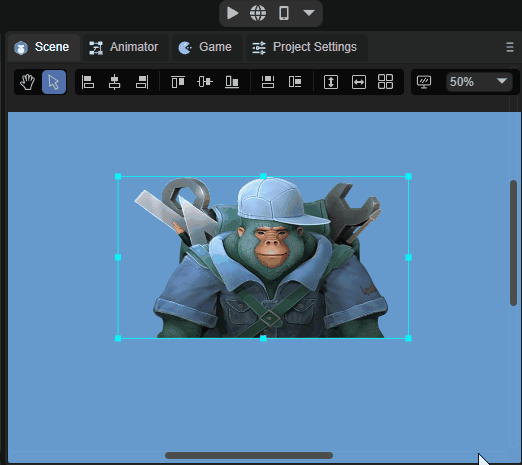Open the 50% zoom dropdown
Image resolution: width=522 pixels, height=465 pixels.
tap(479, 82)
